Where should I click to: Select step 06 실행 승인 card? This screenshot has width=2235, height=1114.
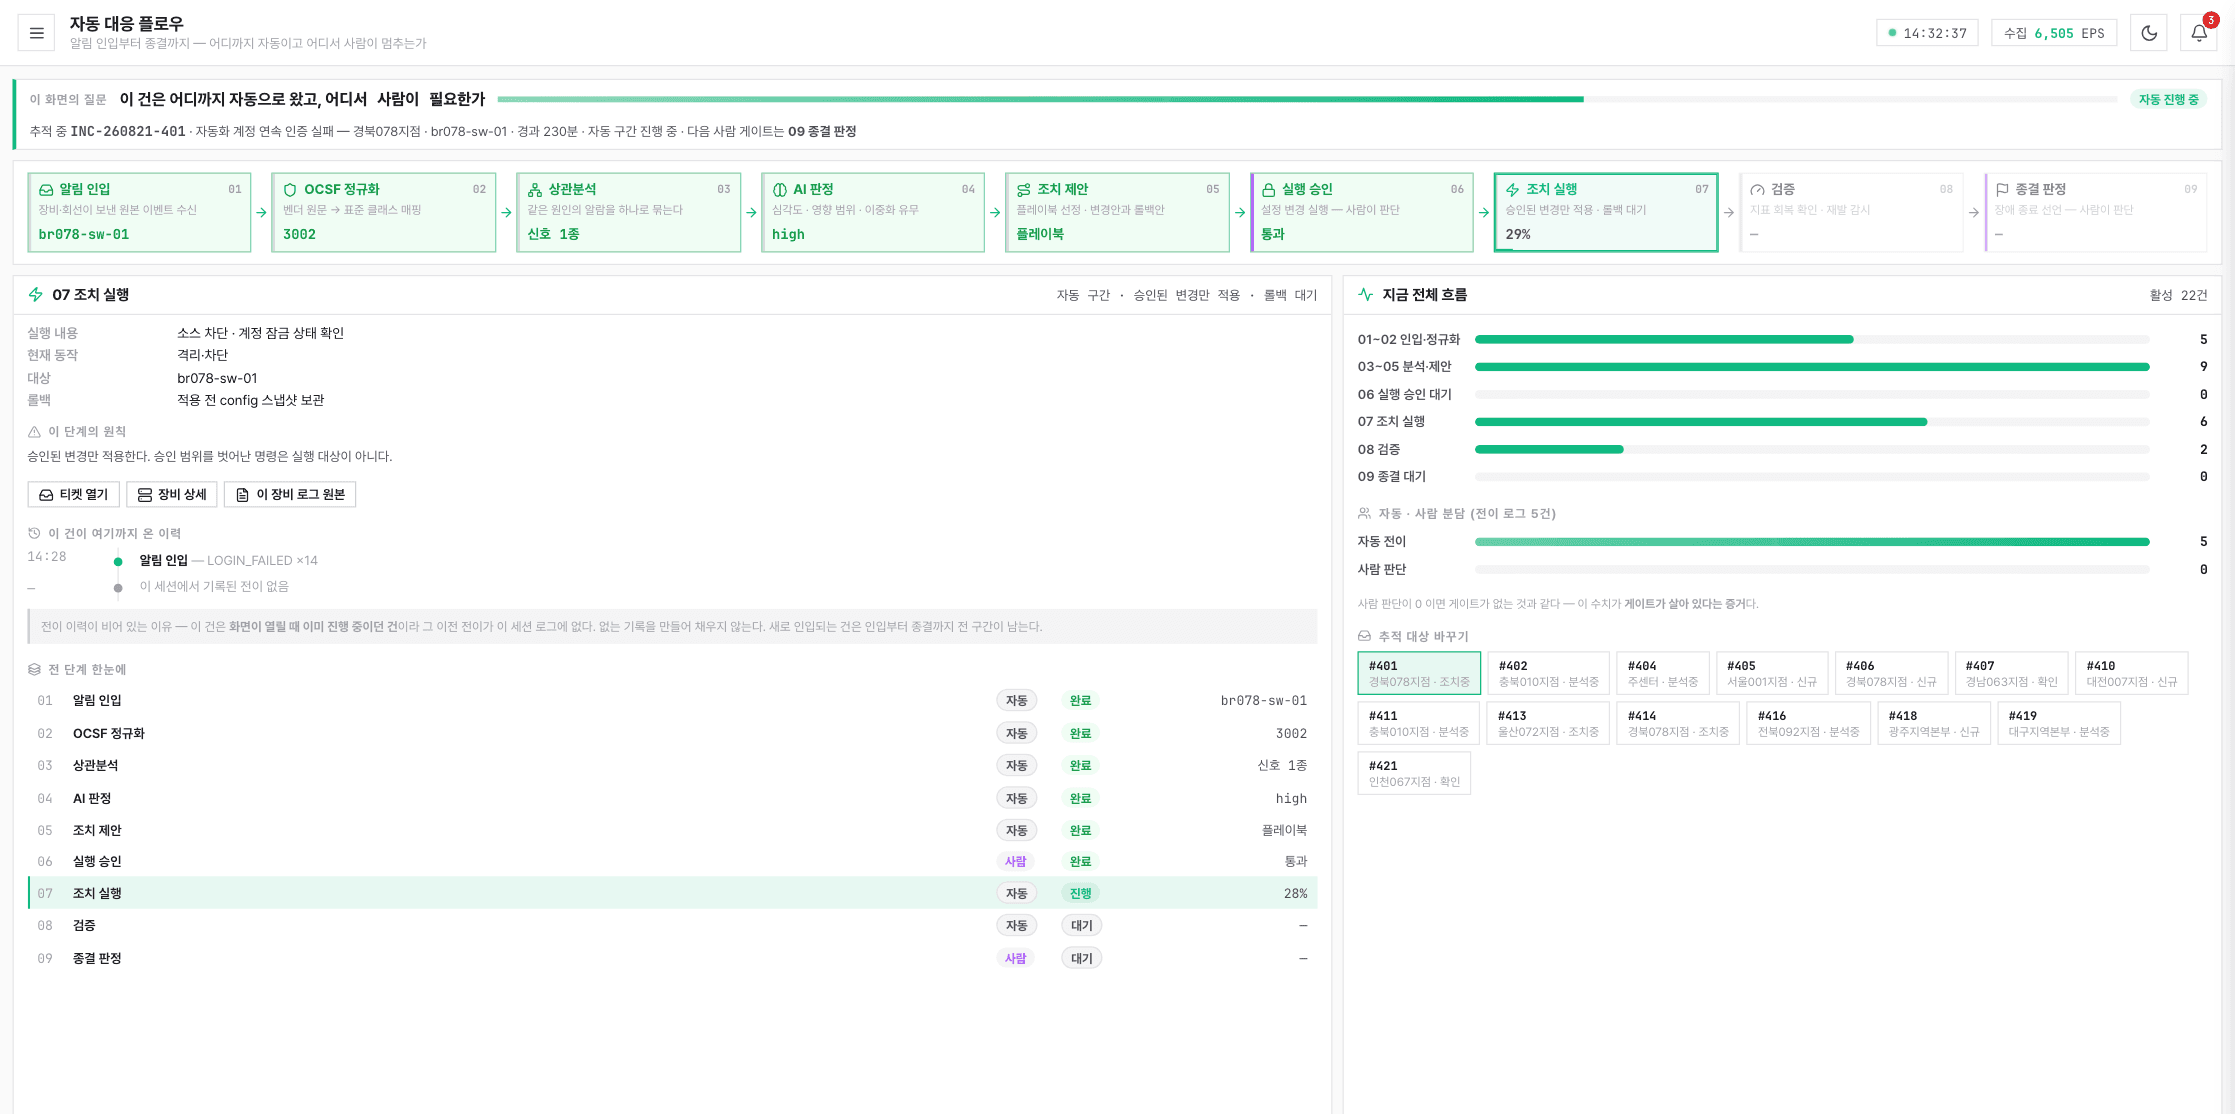[1362, 212]
